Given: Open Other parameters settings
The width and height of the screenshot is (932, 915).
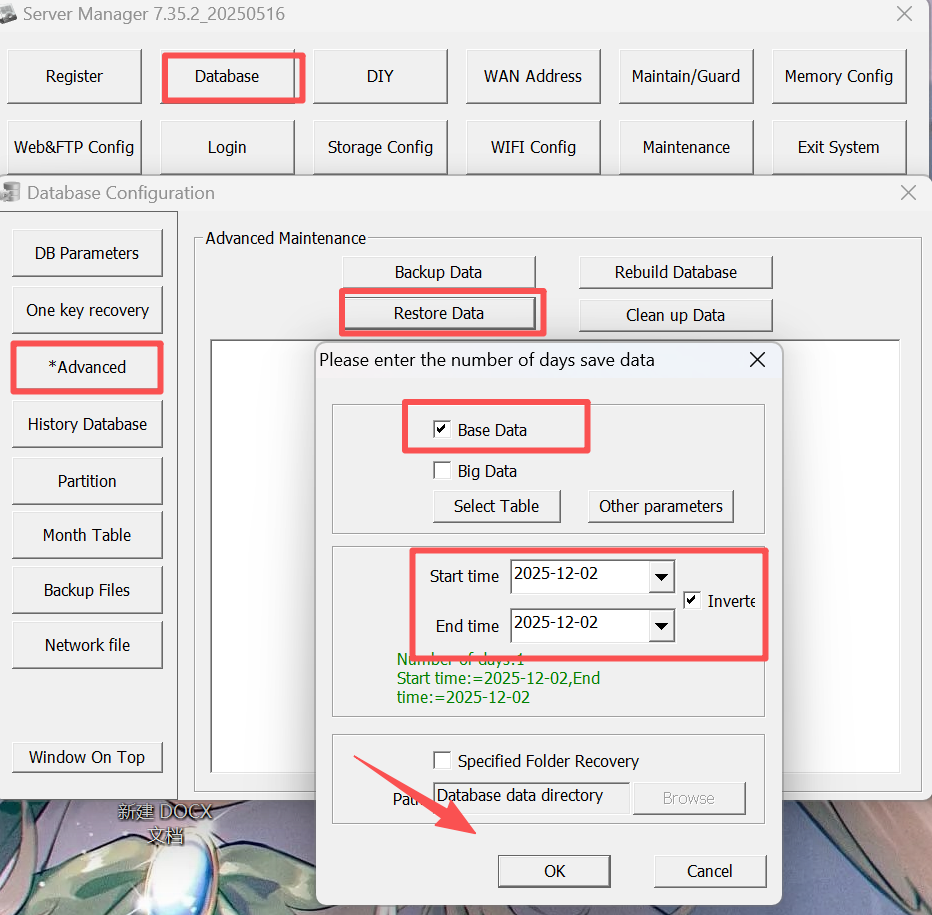Looking at the screenshot, I should coord(660,506).
